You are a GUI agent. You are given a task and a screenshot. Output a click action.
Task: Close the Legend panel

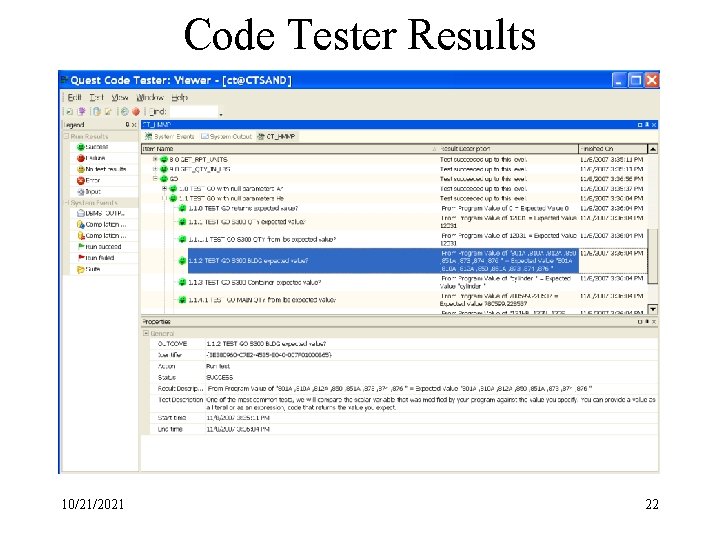(x=134, y=124)
